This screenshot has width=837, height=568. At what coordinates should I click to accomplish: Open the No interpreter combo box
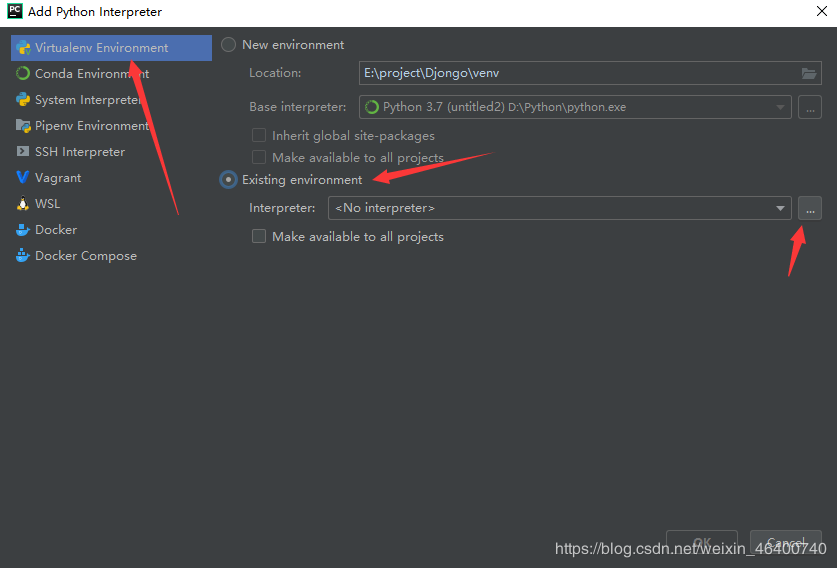559,208
